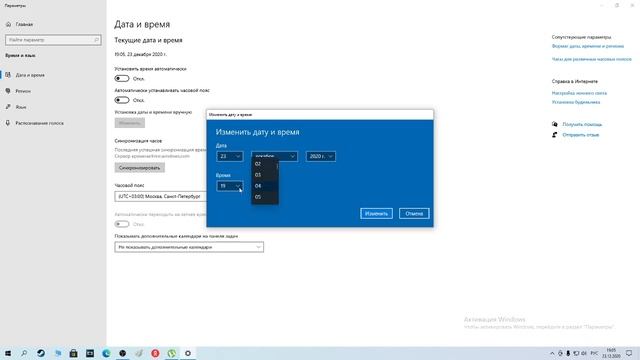The width and height of the screenshot is (640, 360).
Task: Open the day dropdown showing 23
Action: [x=230, y=156]
